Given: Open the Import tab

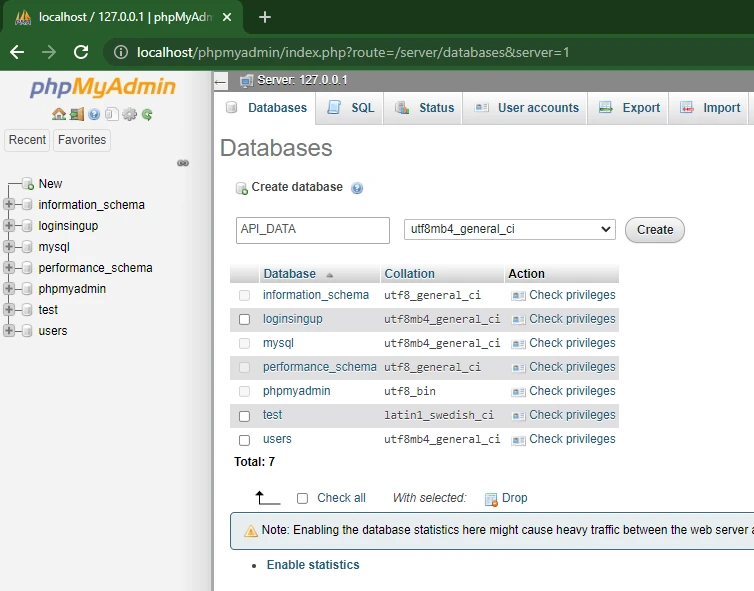Looking at the screenshot, I should coord(709,108).
